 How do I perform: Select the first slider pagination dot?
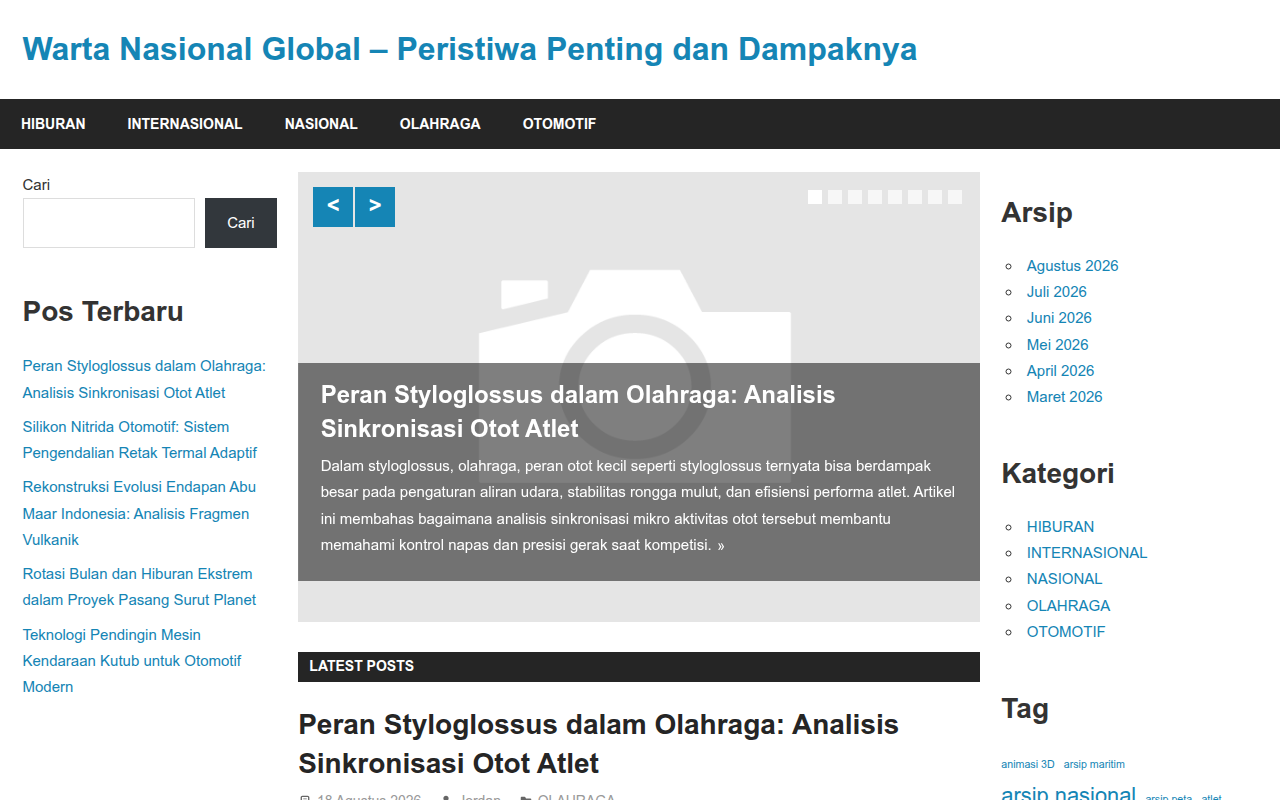pos(815,197)
